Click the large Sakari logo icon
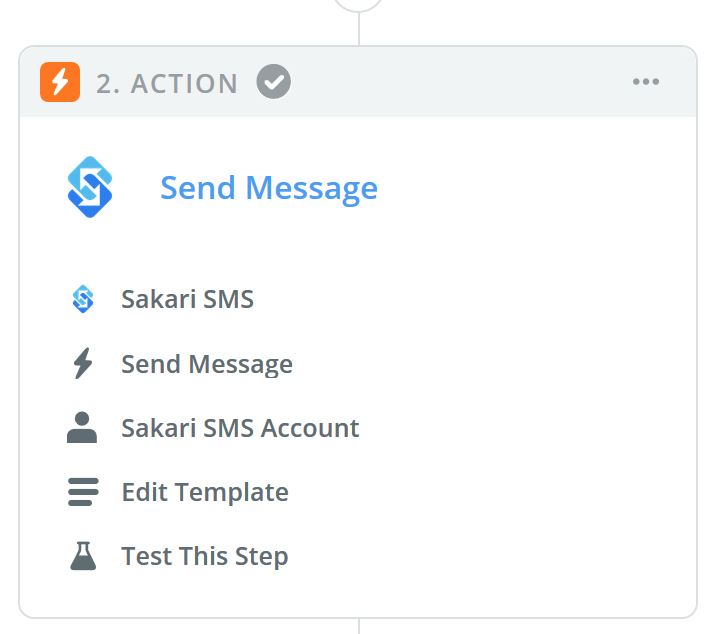Viewport: 721px width, 634px height. [x=90, y=187]
